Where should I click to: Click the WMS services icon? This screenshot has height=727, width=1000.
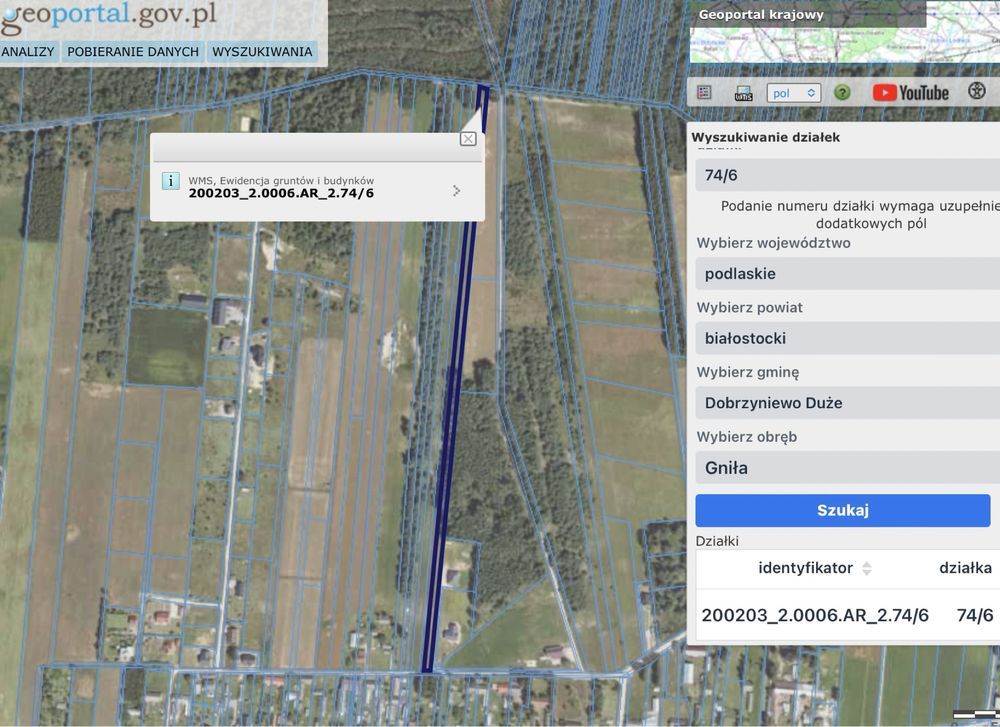pyautogui.click(x=744, y=93)
